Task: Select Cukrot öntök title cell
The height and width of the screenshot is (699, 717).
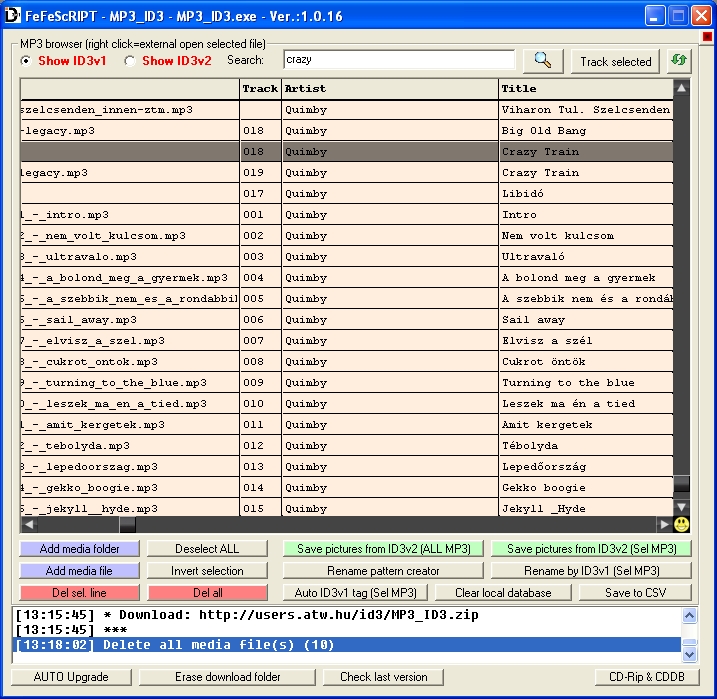Action: (x=586, y=362)
